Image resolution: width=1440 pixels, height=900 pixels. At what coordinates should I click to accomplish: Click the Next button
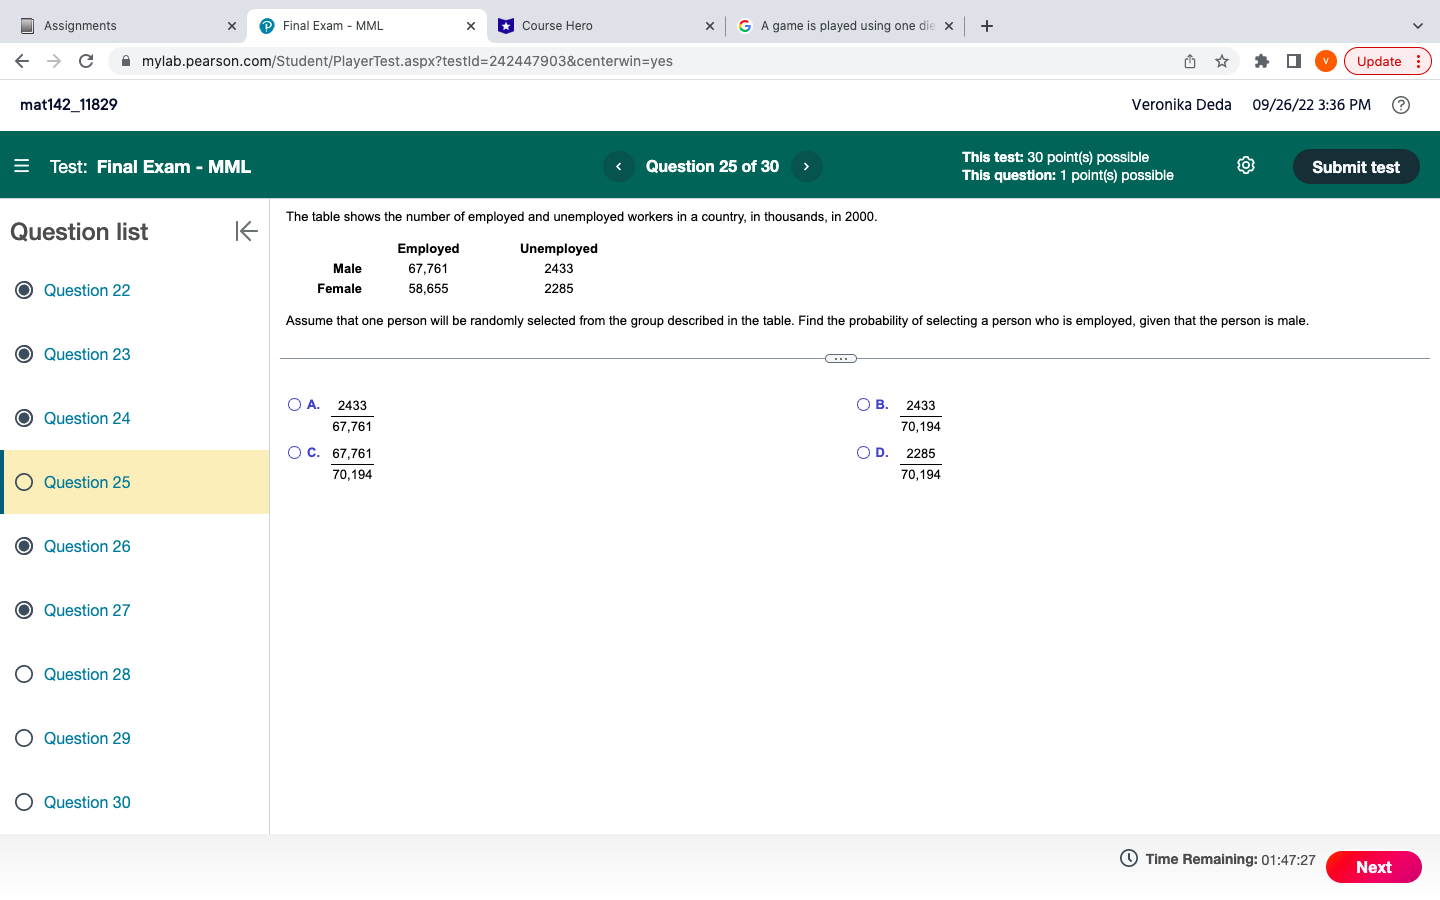(1373, 867)
